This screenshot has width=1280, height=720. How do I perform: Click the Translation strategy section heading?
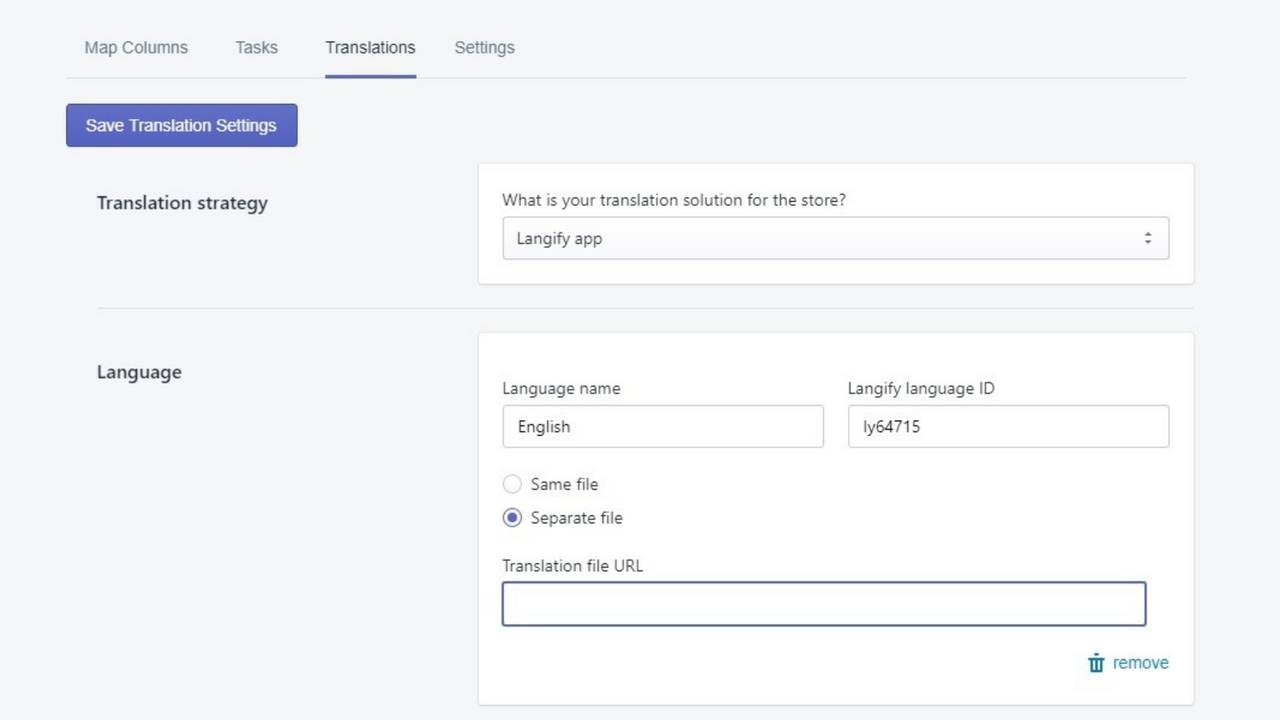pyautogui.click(x=182, y=203)
